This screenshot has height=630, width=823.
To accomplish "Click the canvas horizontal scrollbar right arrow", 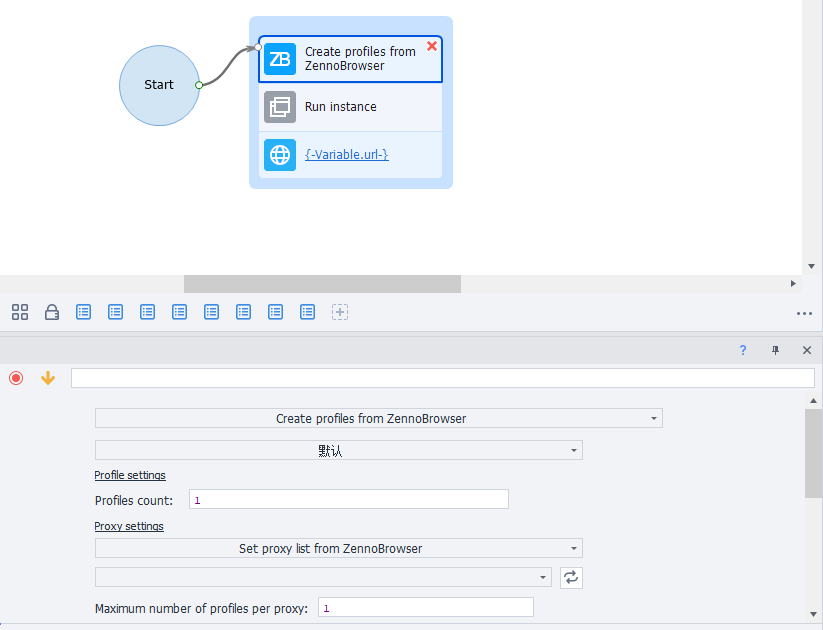I will coord(793,284).
